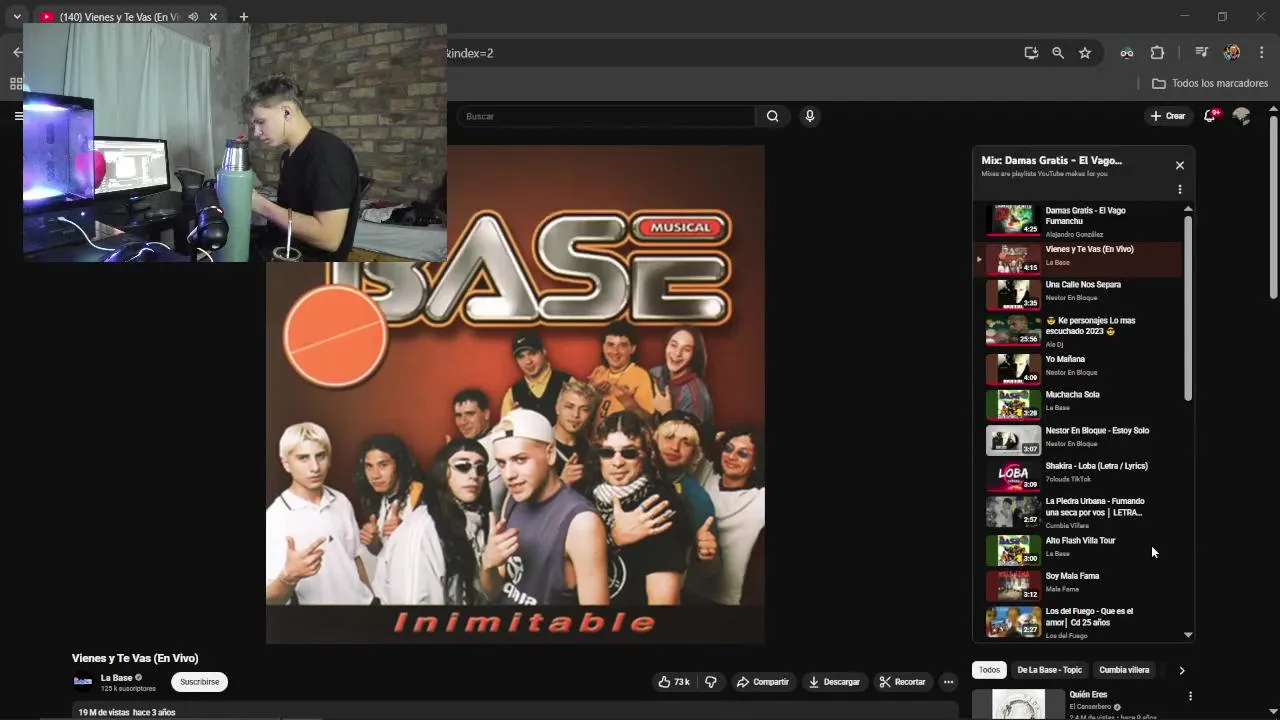Play Ke personajes Lo mas escuchado 2023

(1079, 330)
